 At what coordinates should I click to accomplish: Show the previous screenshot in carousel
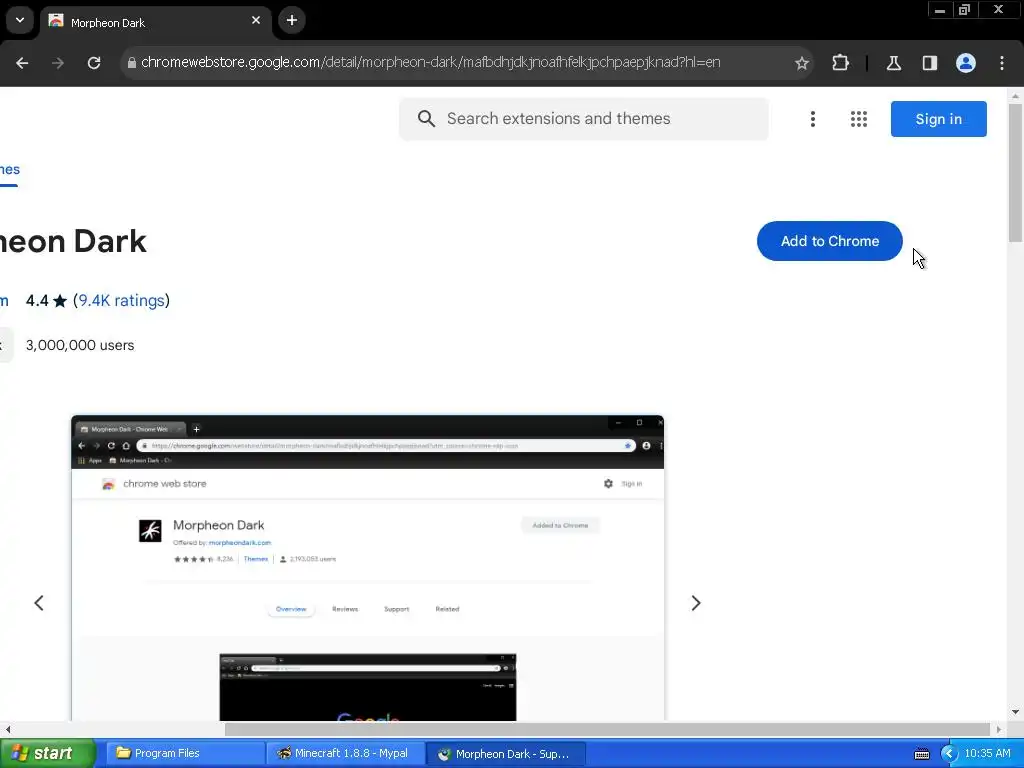tap(39, 603)
